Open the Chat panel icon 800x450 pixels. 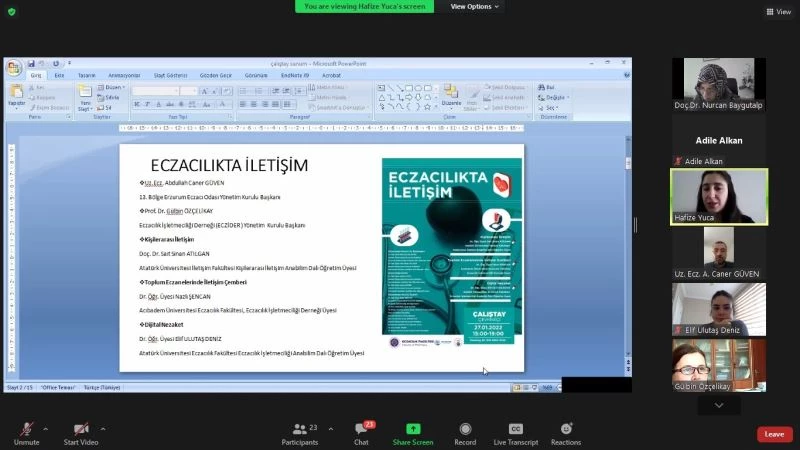coord(362,429)
